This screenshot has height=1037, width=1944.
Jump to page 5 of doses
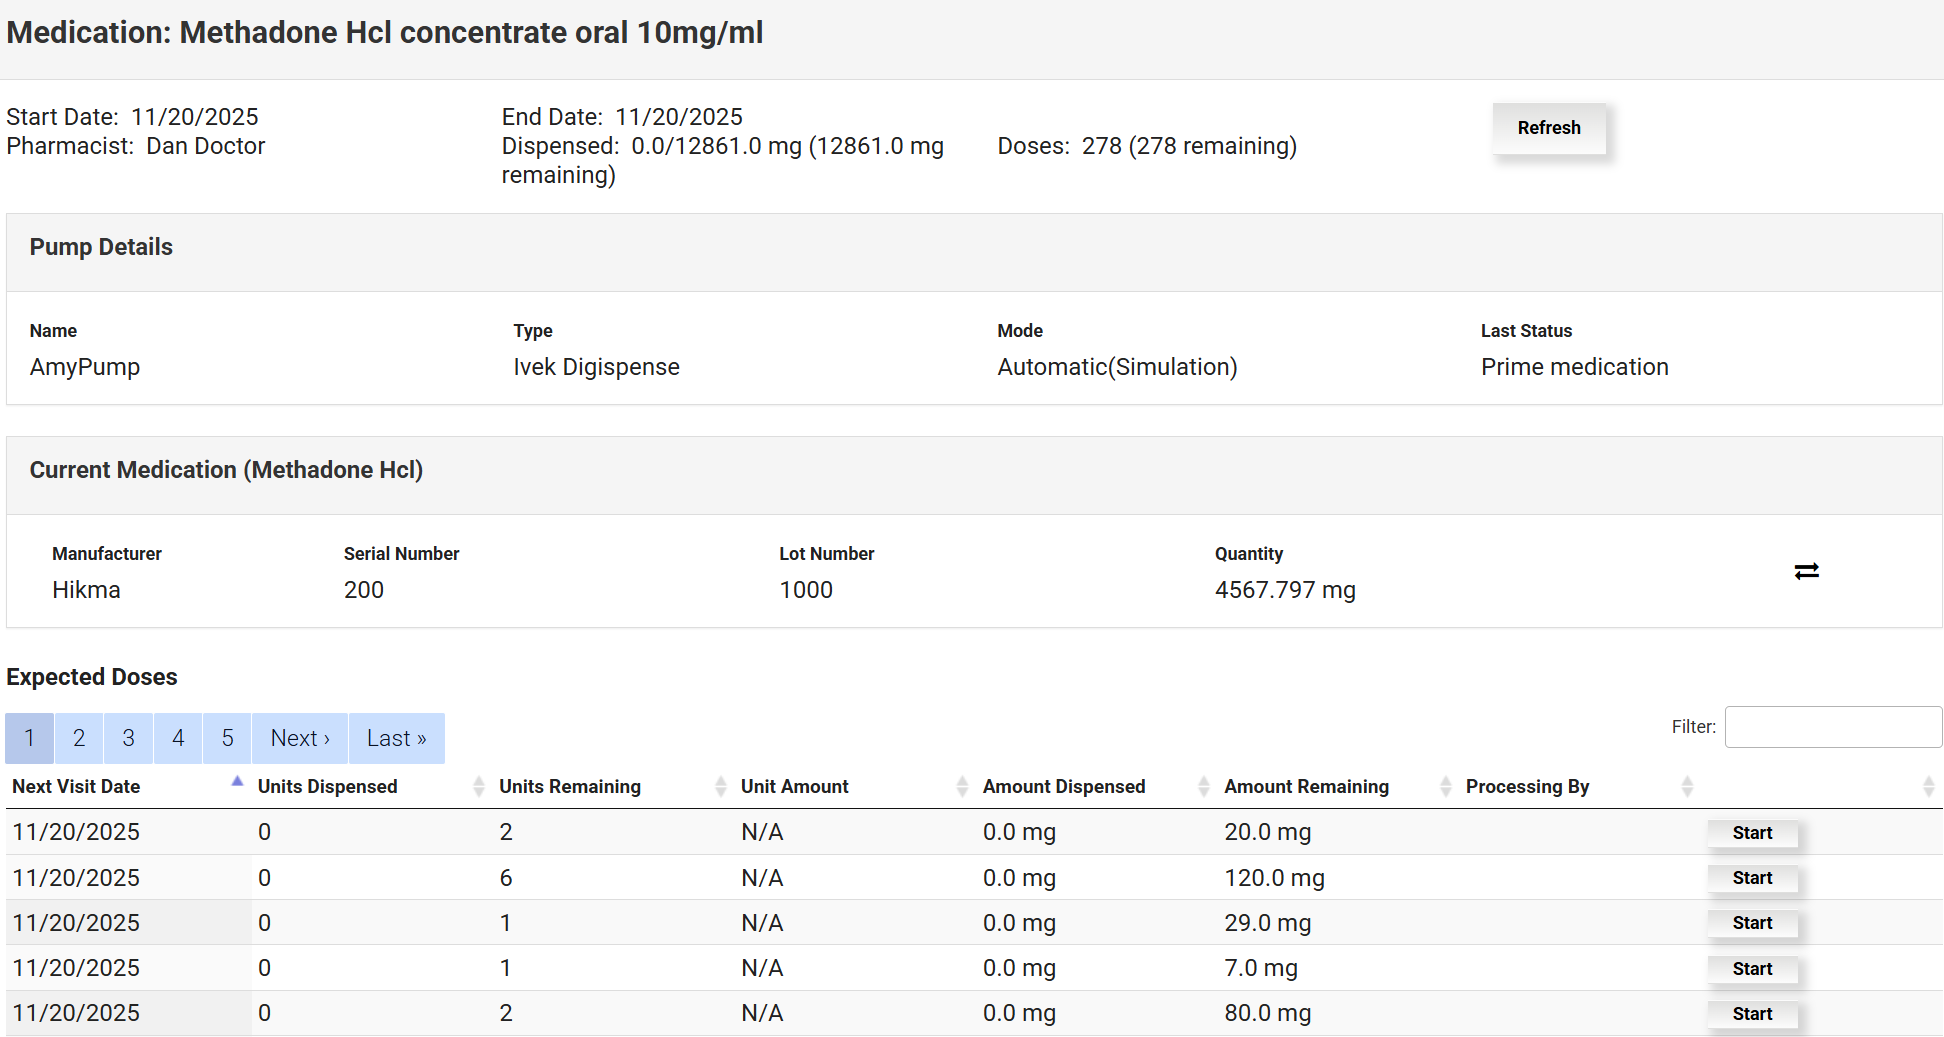[x=227, y=738]
